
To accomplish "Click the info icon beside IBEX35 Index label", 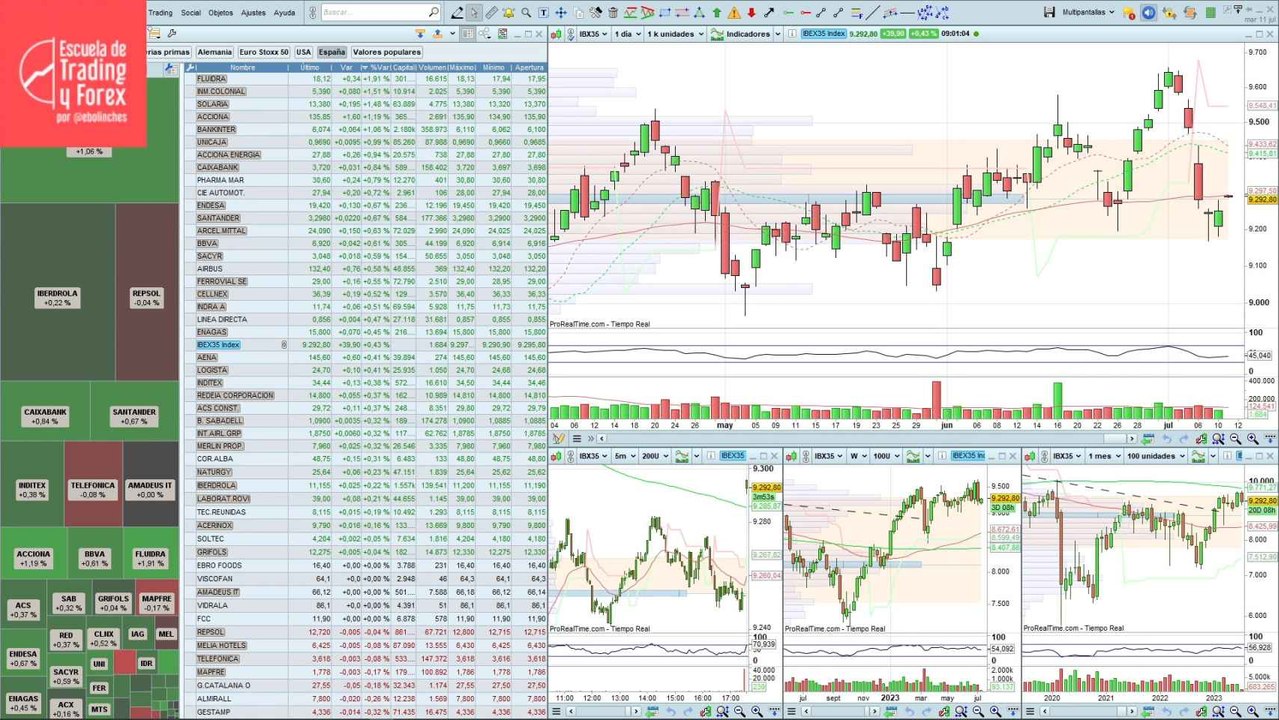I will [x=792, y=34].
